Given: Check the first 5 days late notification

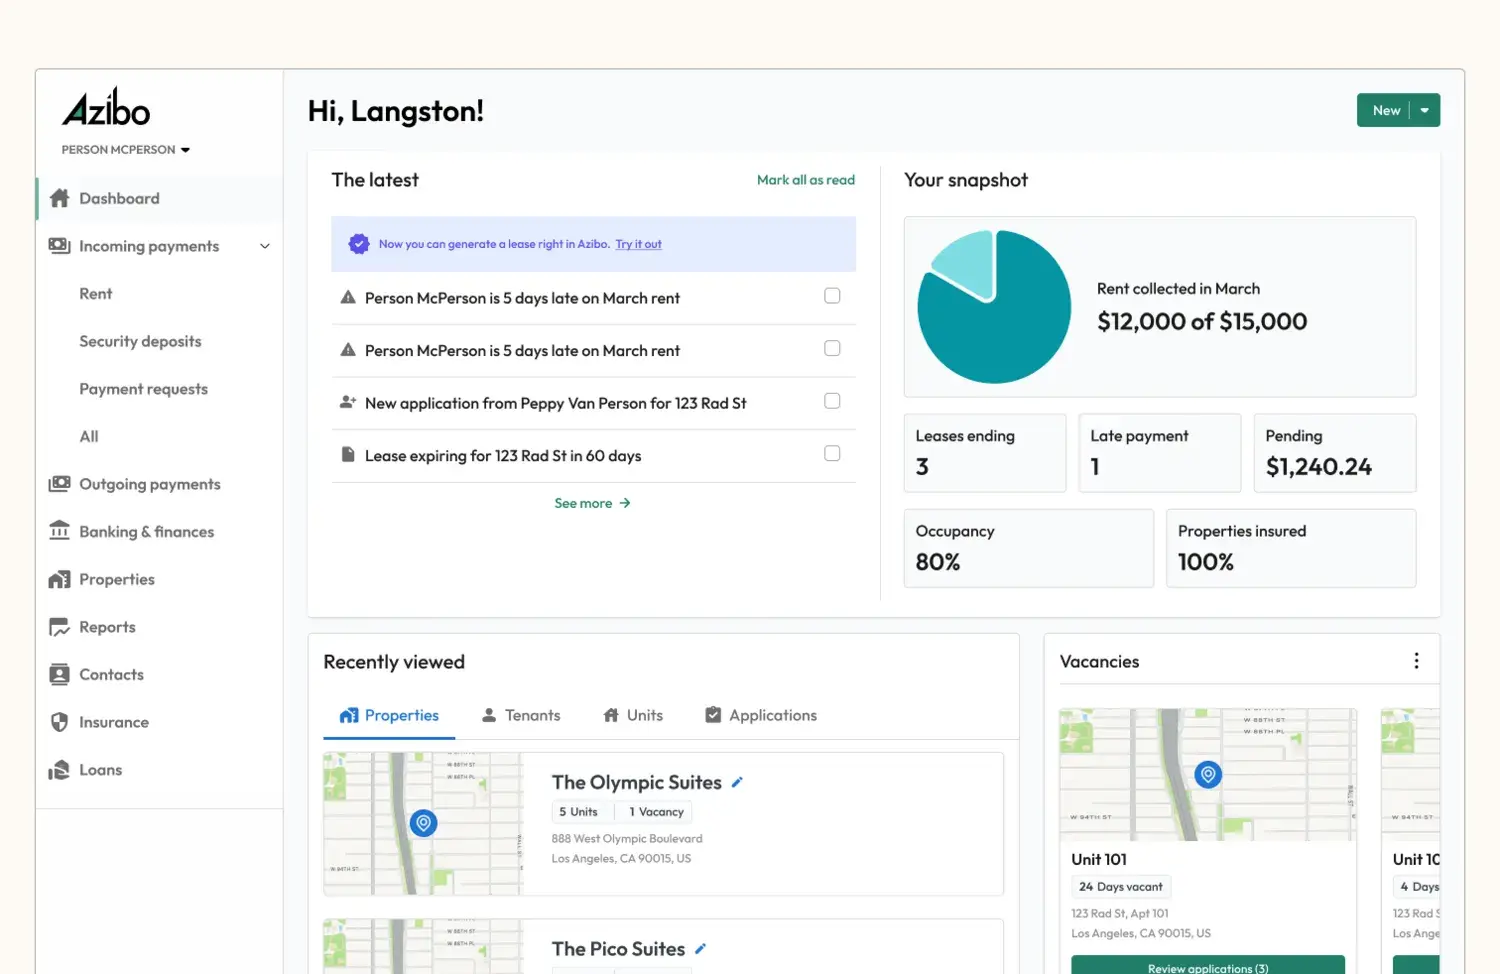Looking at the screenshot, I should coord(832,296).
